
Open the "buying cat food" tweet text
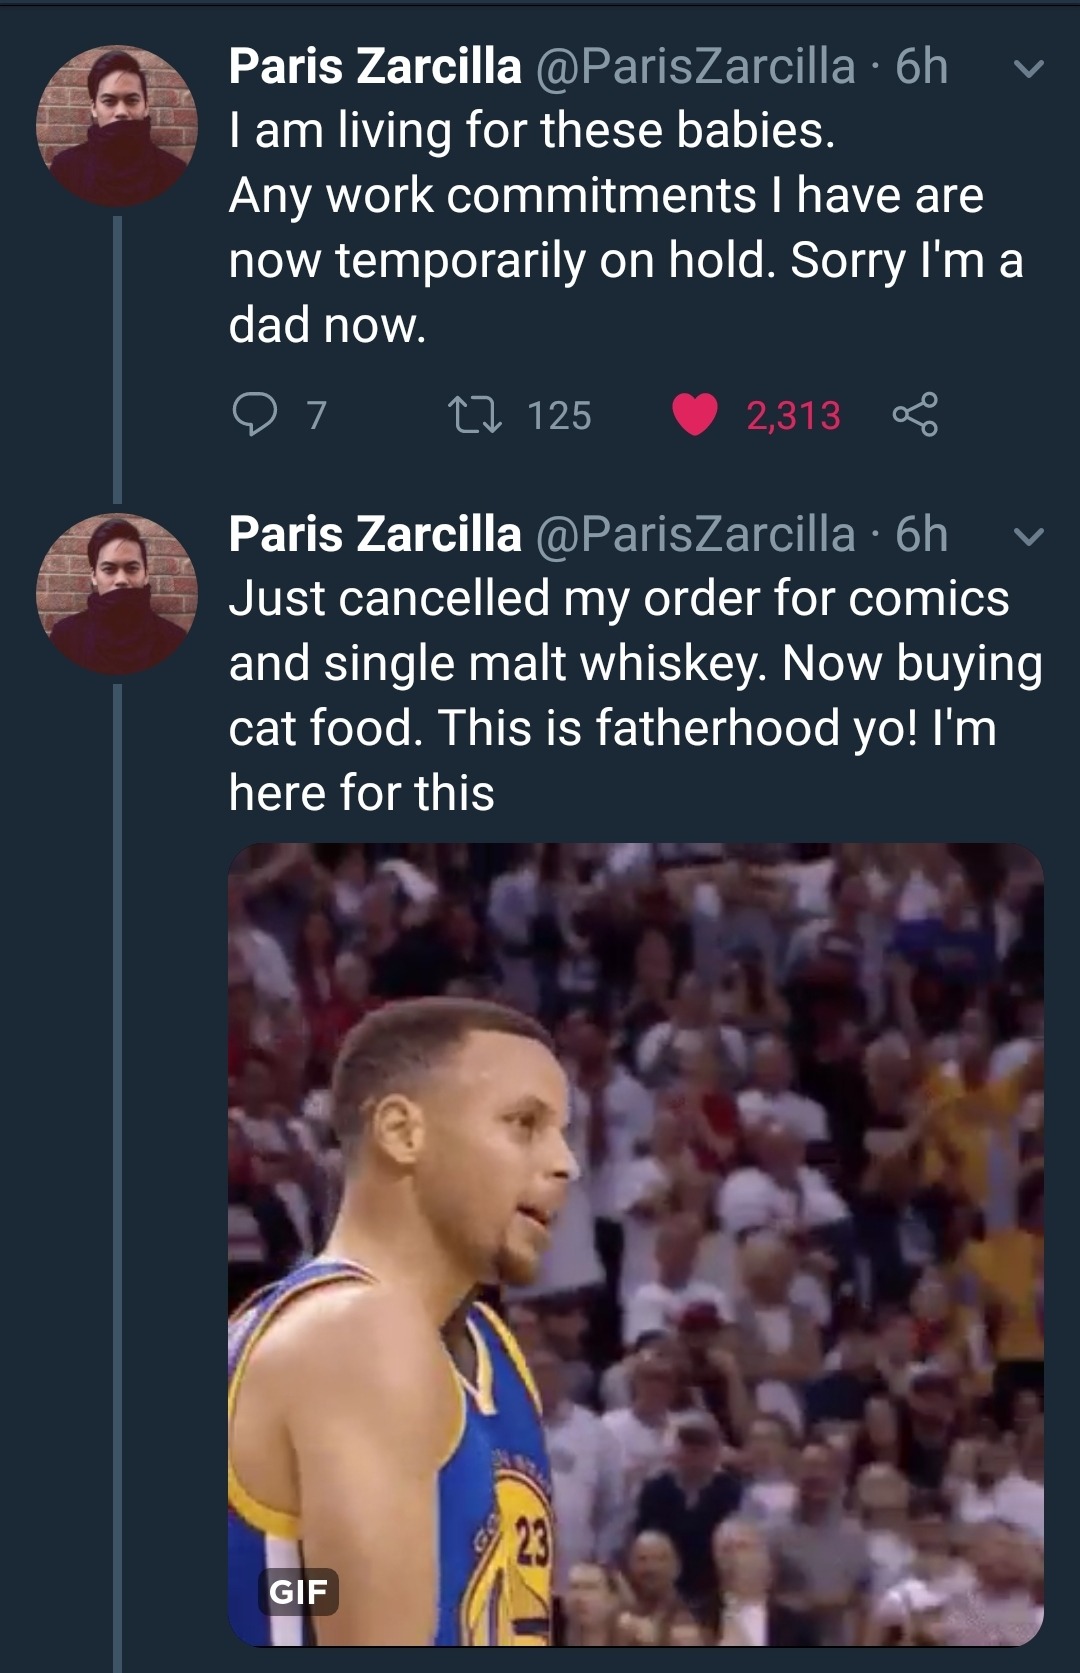pos(635,696)
